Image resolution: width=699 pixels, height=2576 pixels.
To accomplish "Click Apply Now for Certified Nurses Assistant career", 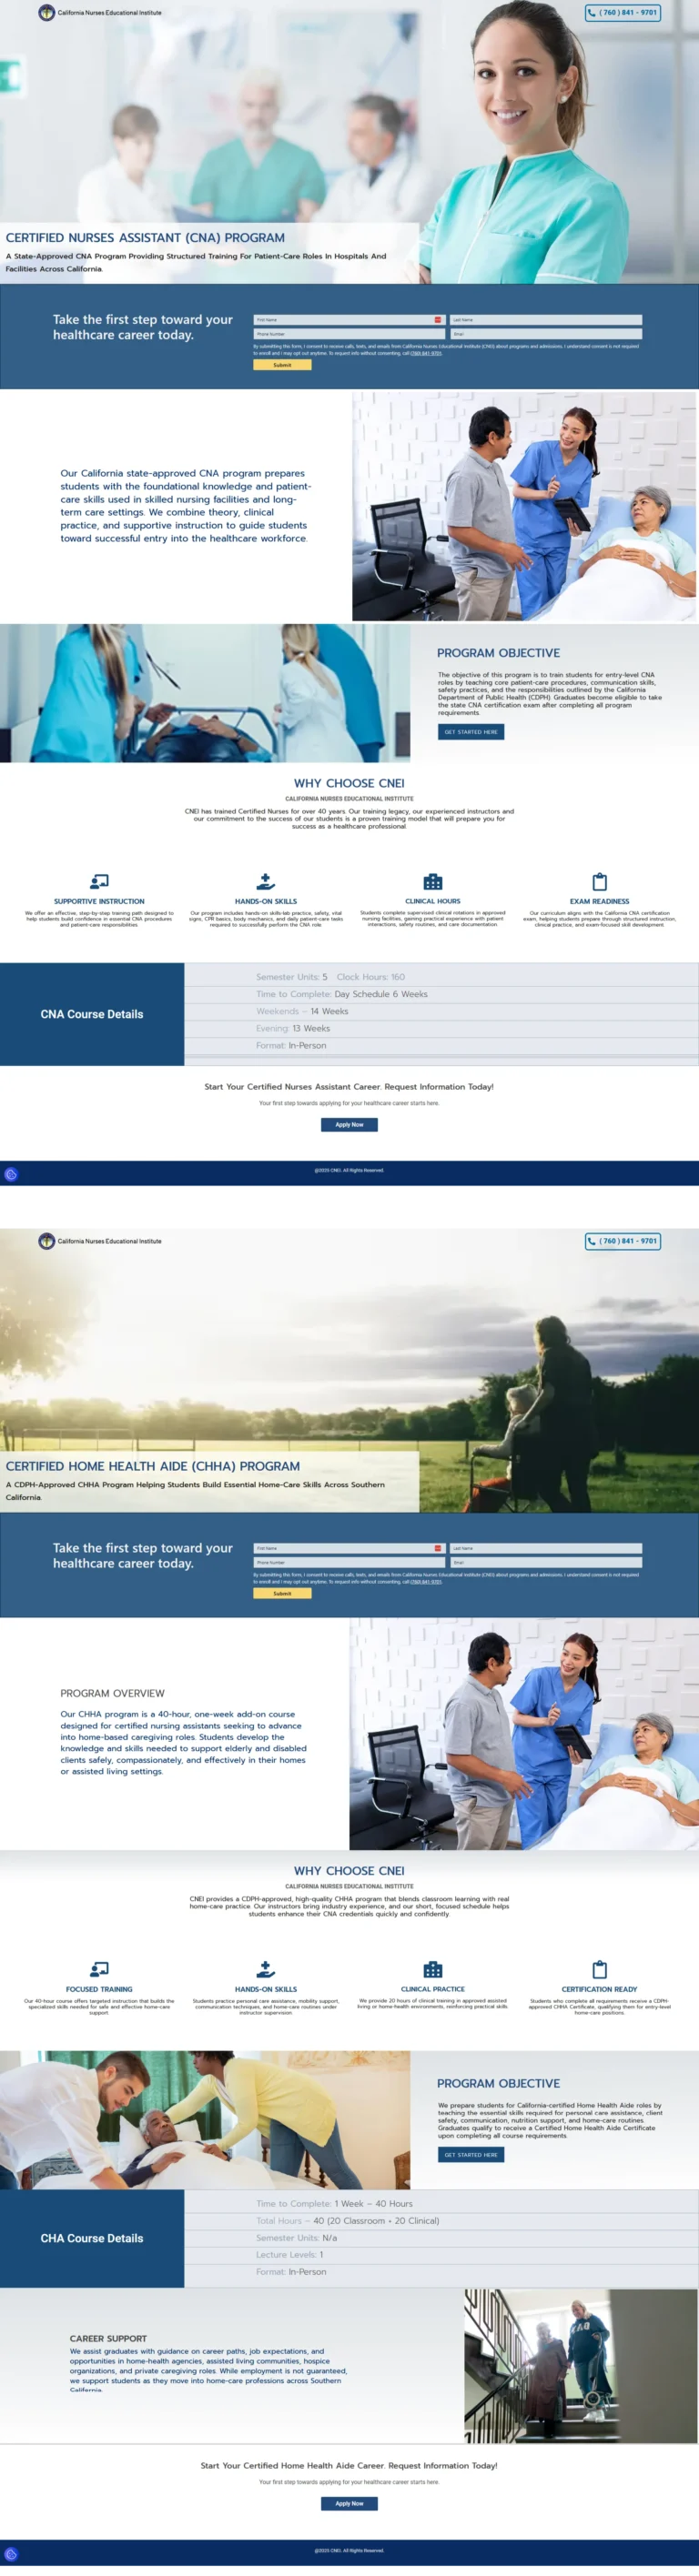I will 349,1125.
